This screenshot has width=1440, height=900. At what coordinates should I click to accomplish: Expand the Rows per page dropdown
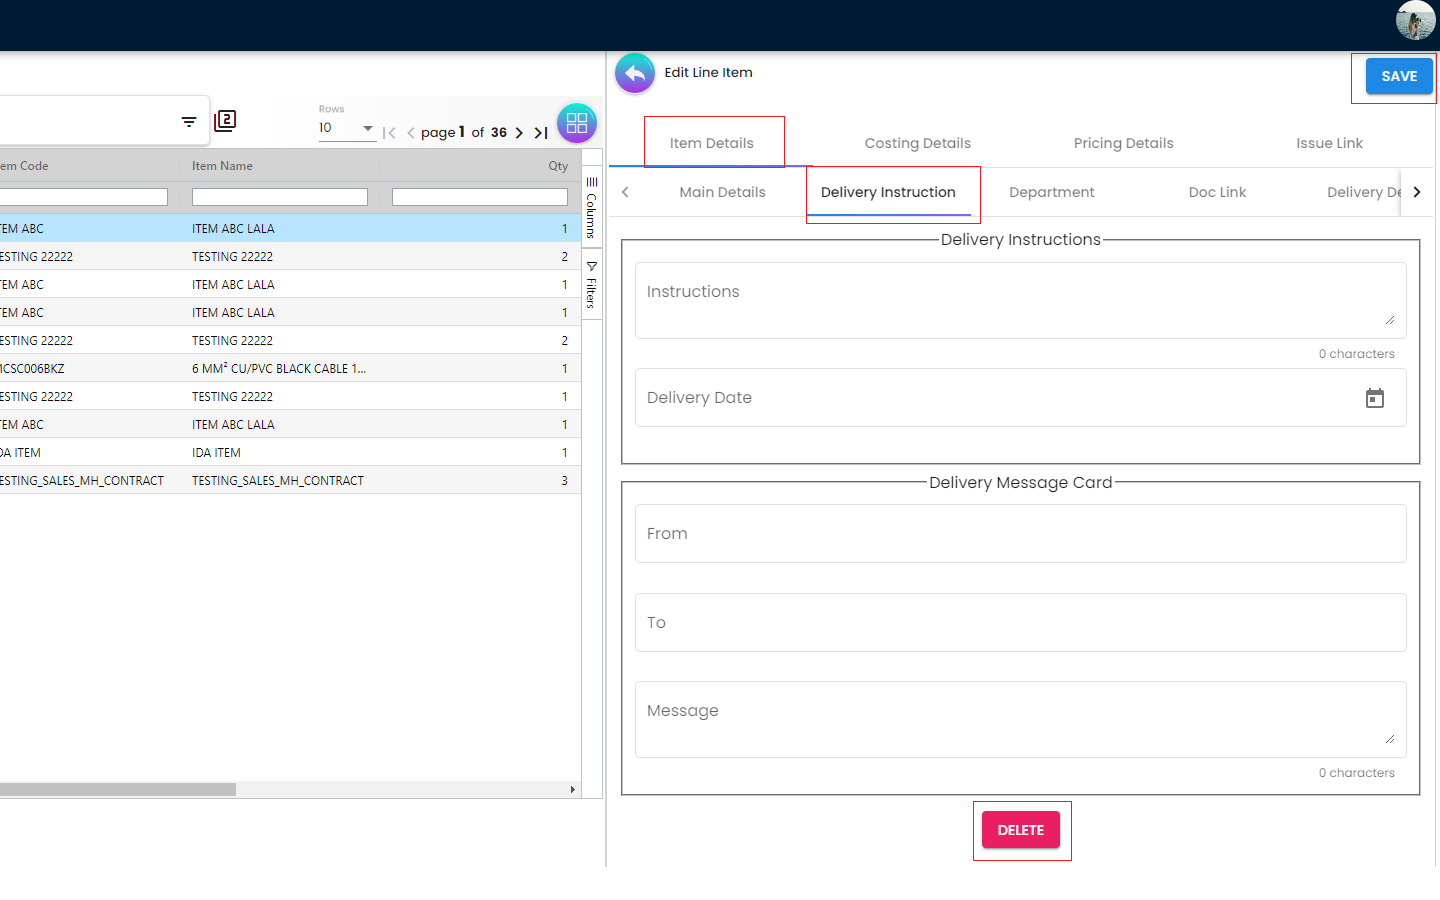tap(367, 128)
